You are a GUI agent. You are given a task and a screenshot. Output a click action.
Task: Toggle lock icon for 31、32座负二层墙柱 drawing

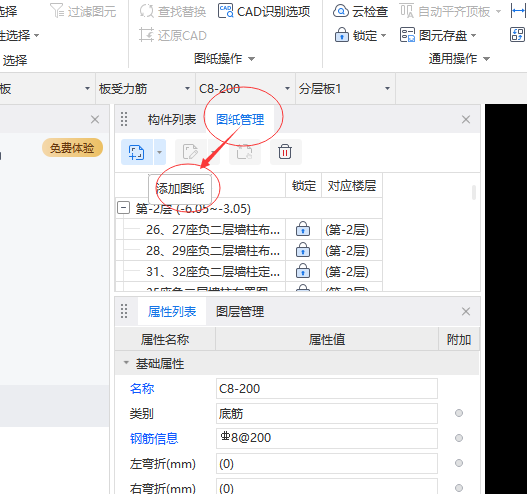303,271
